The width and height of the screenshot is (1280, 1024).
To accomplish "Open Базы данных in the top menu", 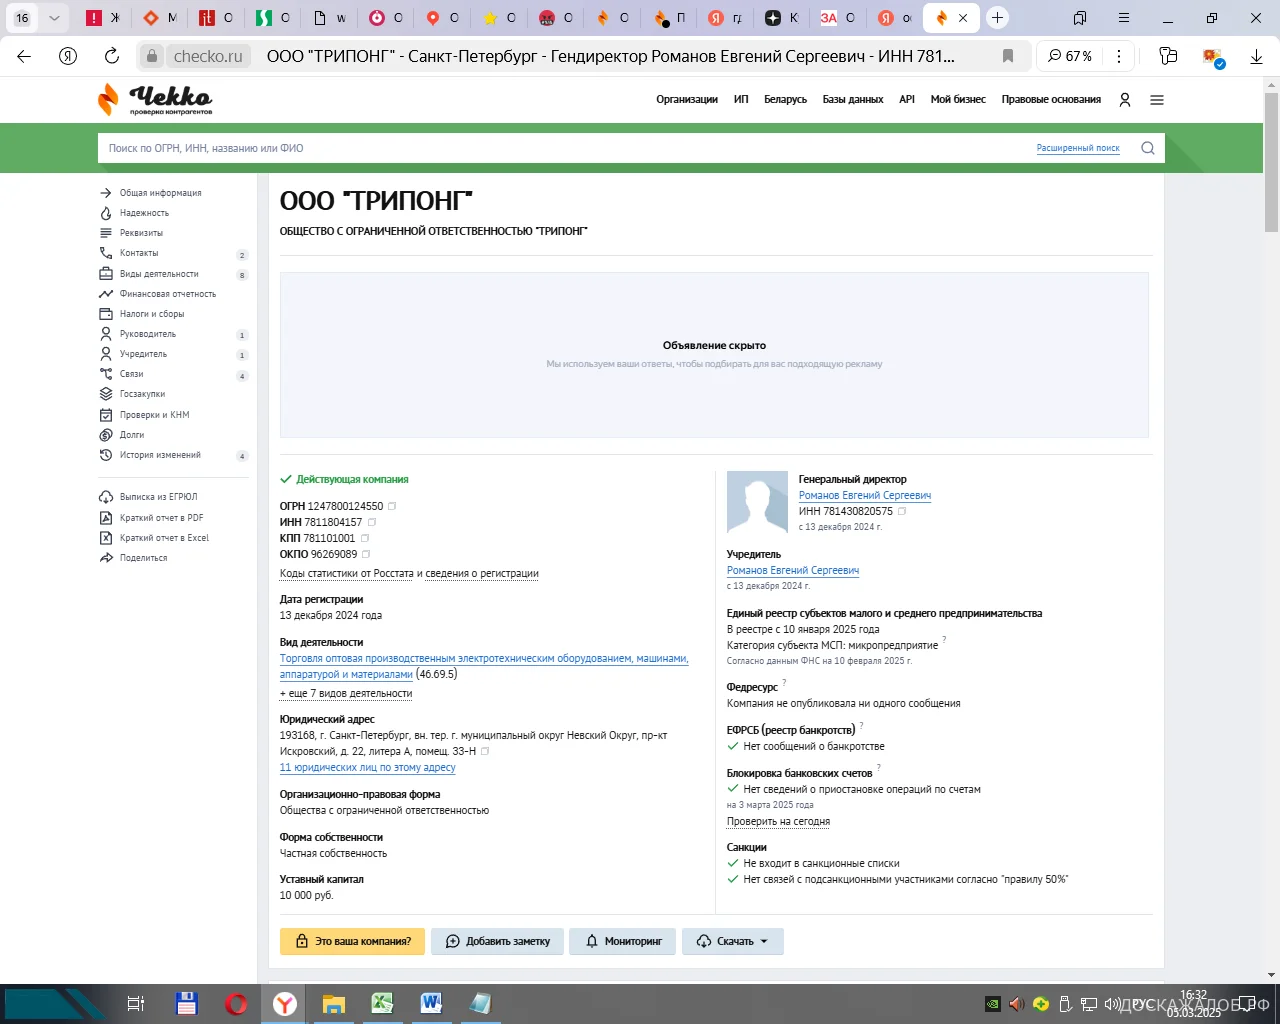I will click(853, 100).
